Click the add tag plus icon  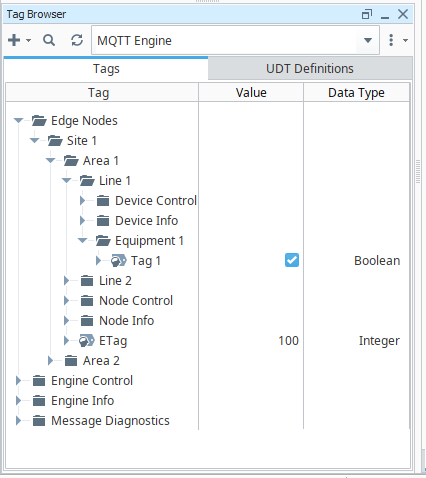point(14,40)
